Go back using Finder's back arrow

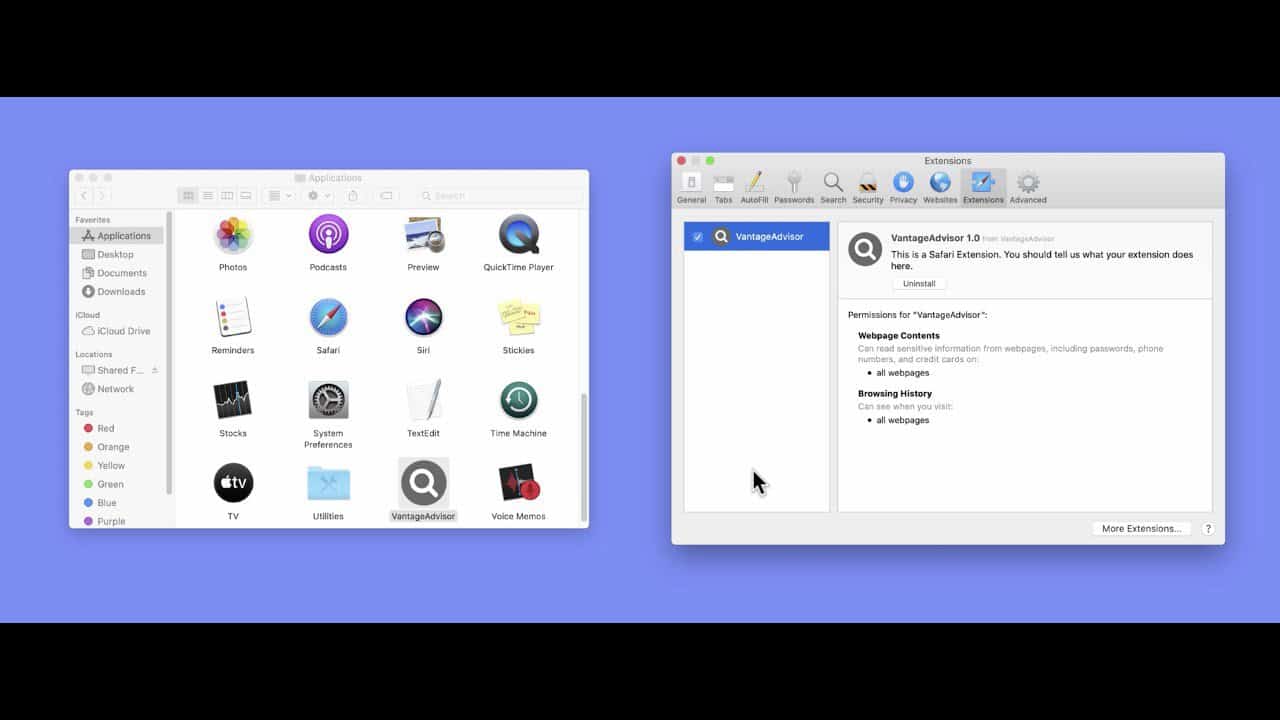click(x=84, y=196)
